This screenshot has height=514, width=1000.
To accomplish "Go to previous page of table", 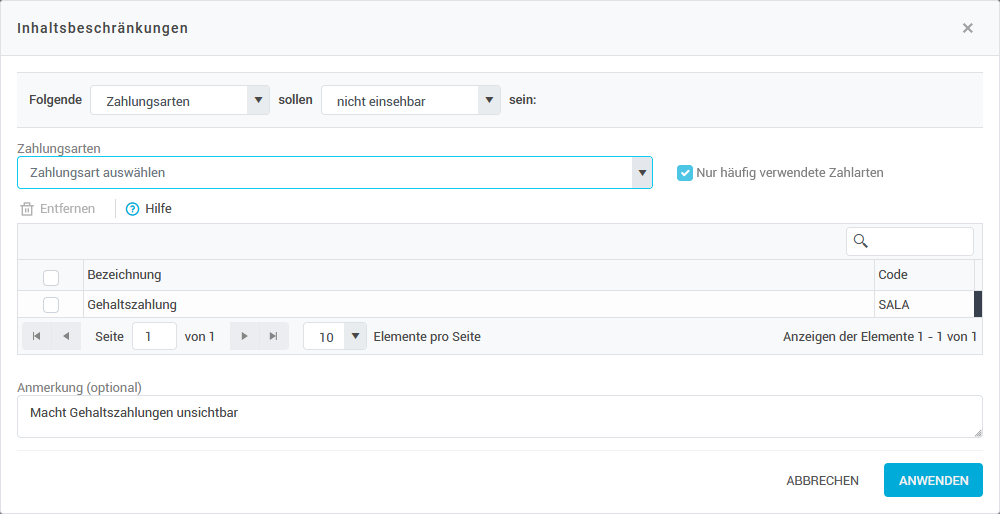I will (x=66, y=337).
